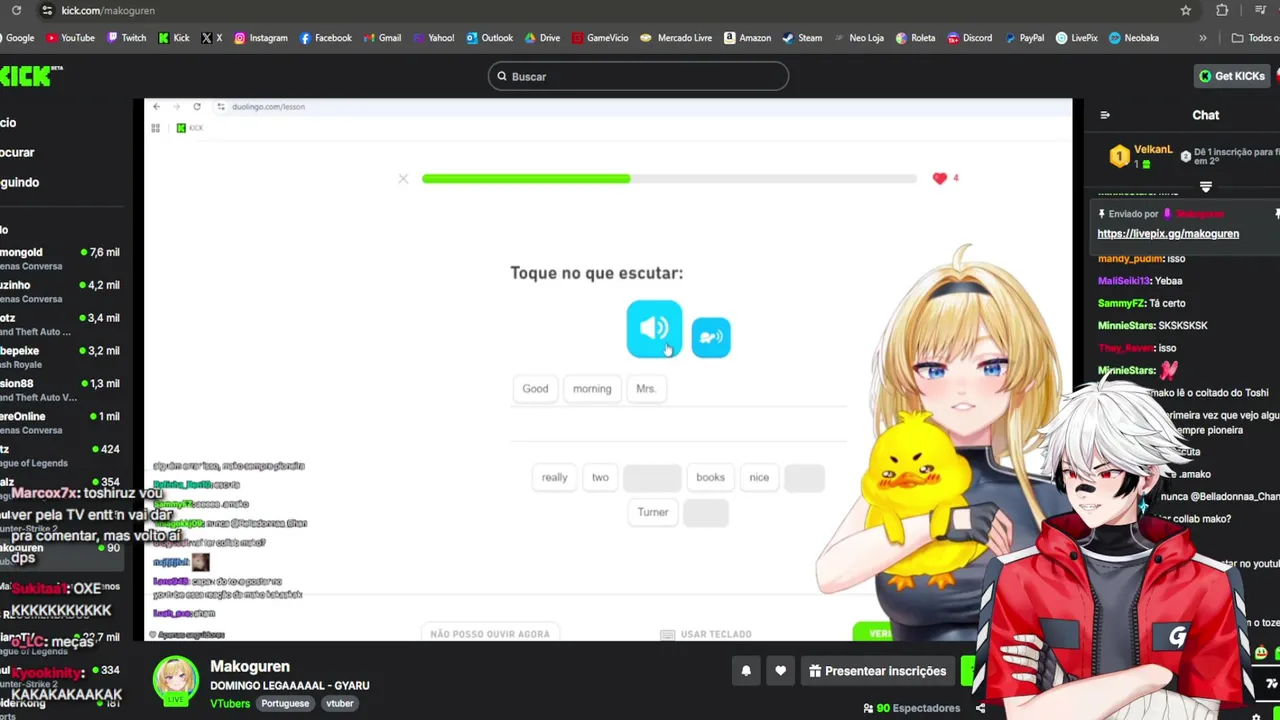Select the word tile "Turner"

tap(653, 512)
